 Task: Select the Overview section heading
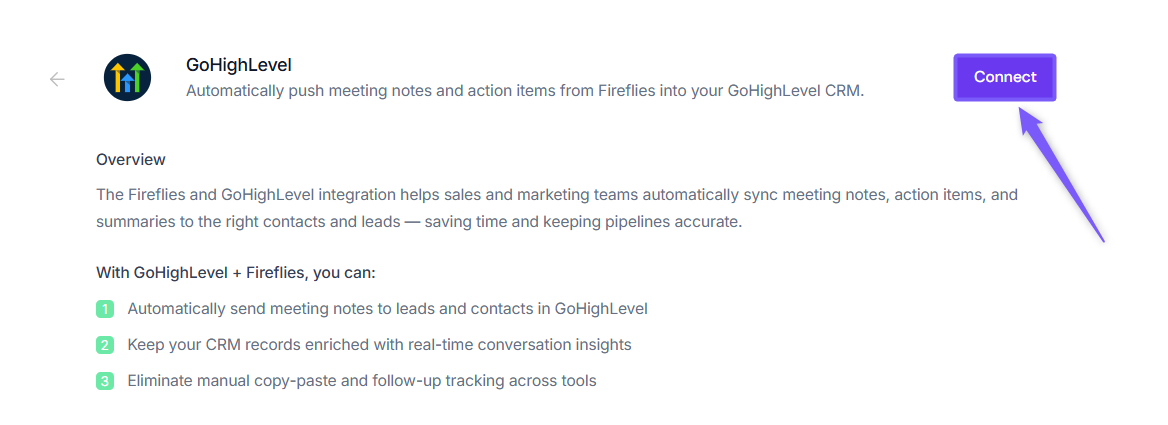click(131, 160)
